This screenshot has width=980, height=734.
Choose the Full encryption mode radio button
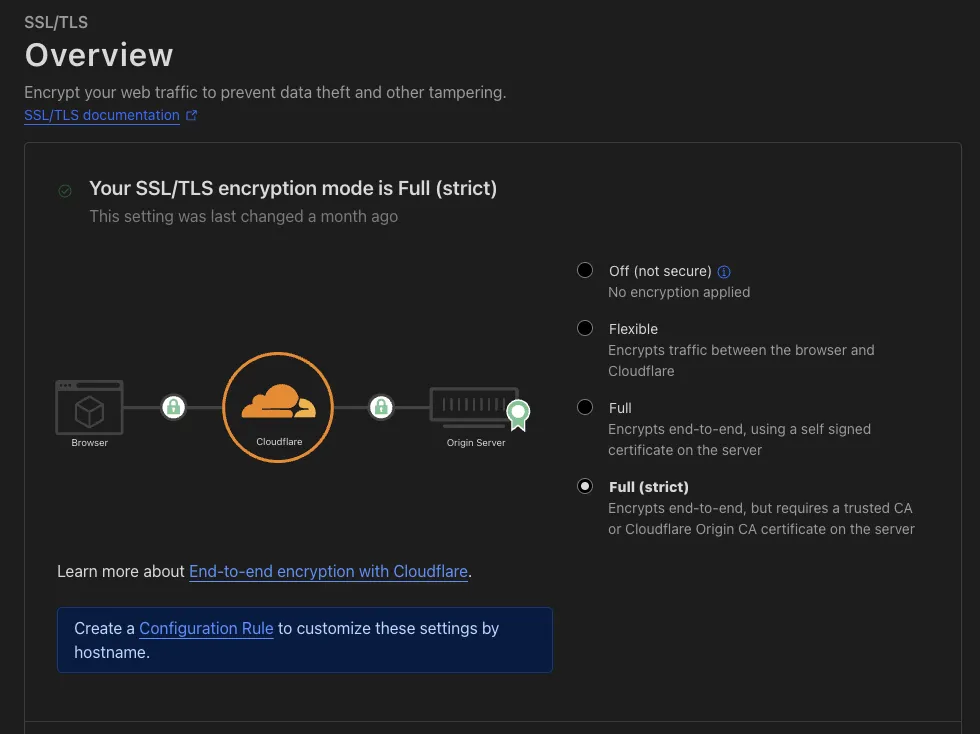585,407
